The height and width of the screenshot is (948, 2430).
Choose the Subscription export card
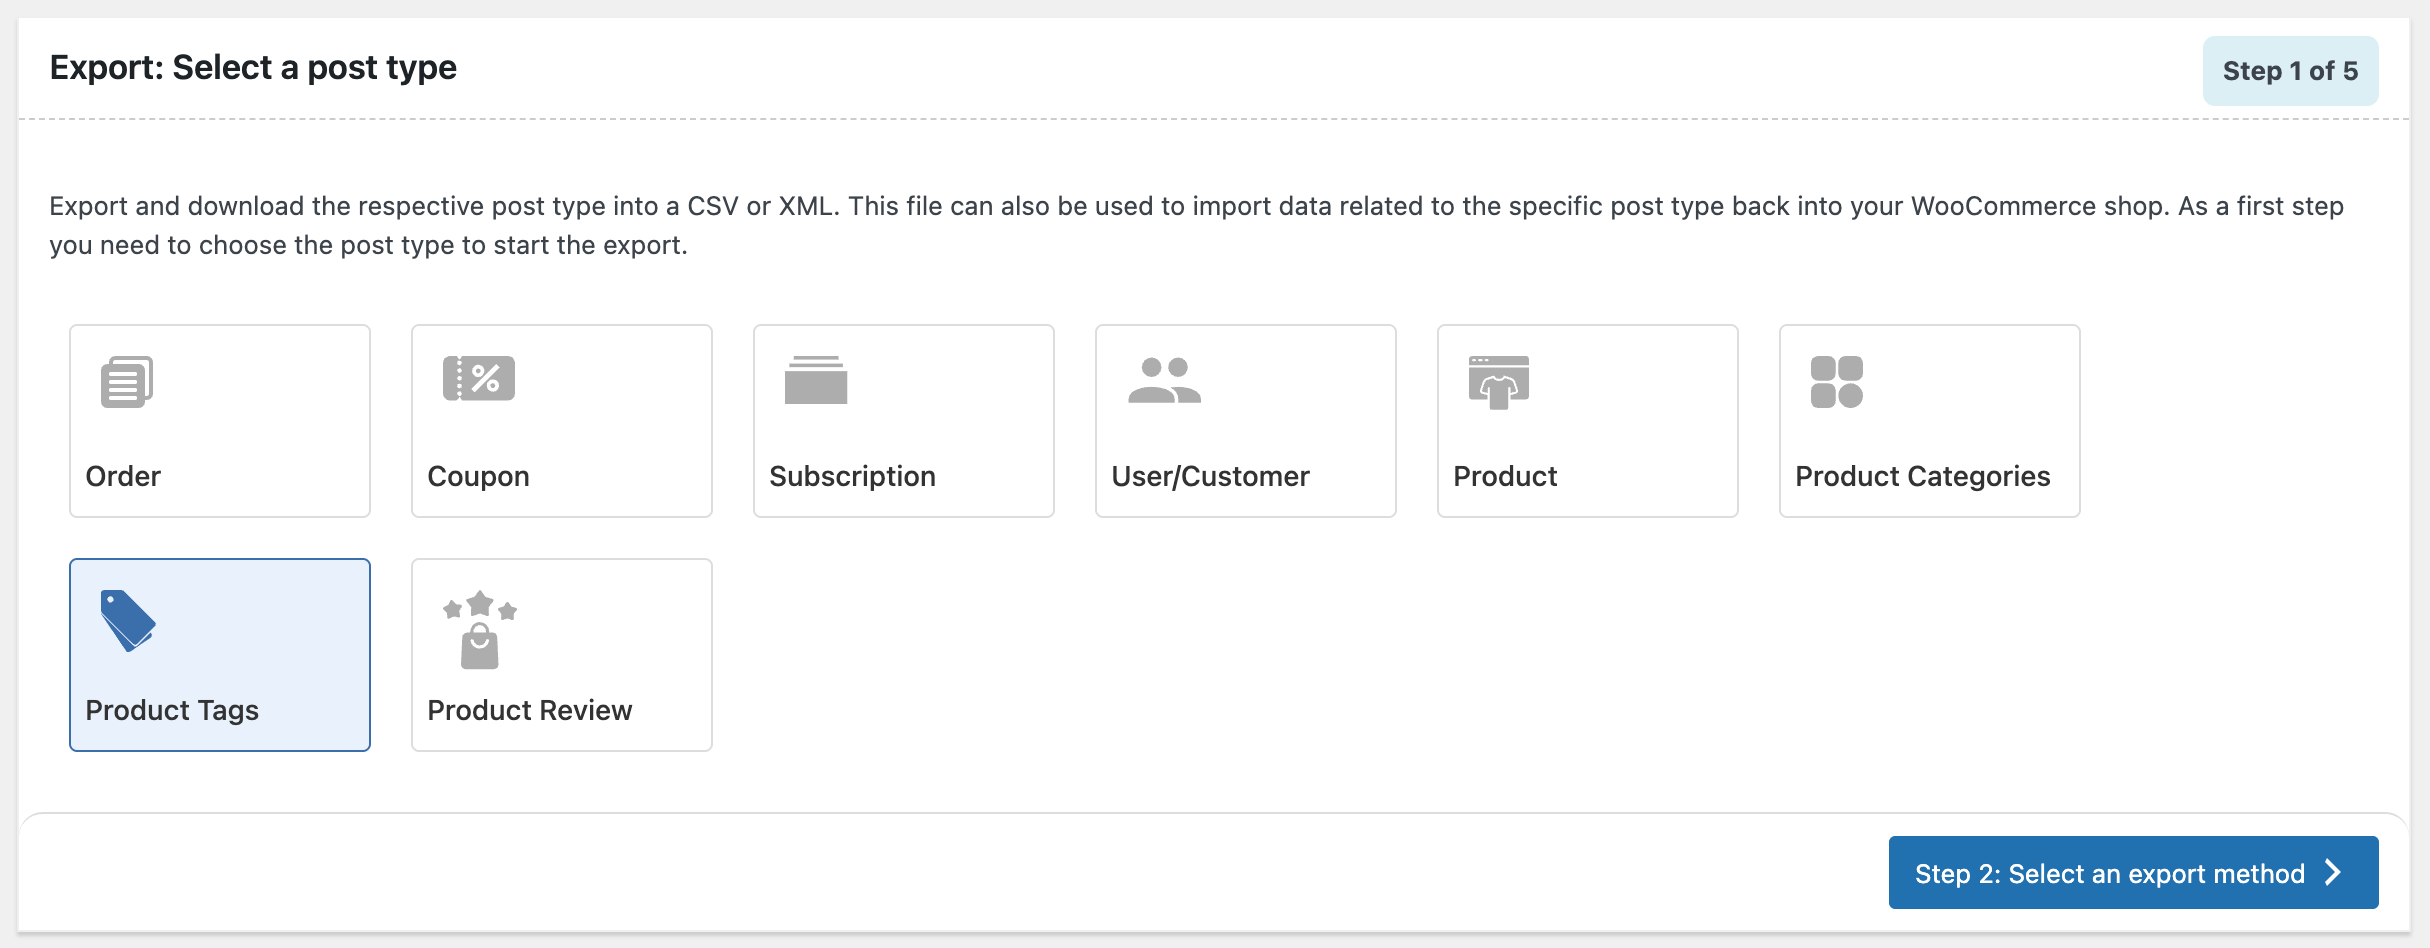[903, 420]
